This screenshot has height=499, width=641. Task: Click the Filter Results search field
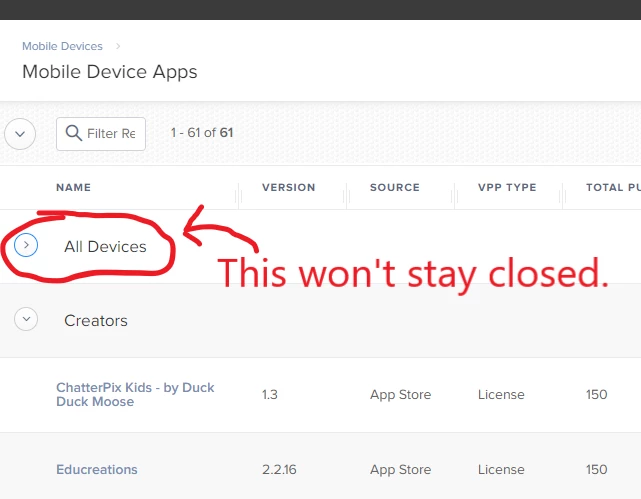point(101,134)
